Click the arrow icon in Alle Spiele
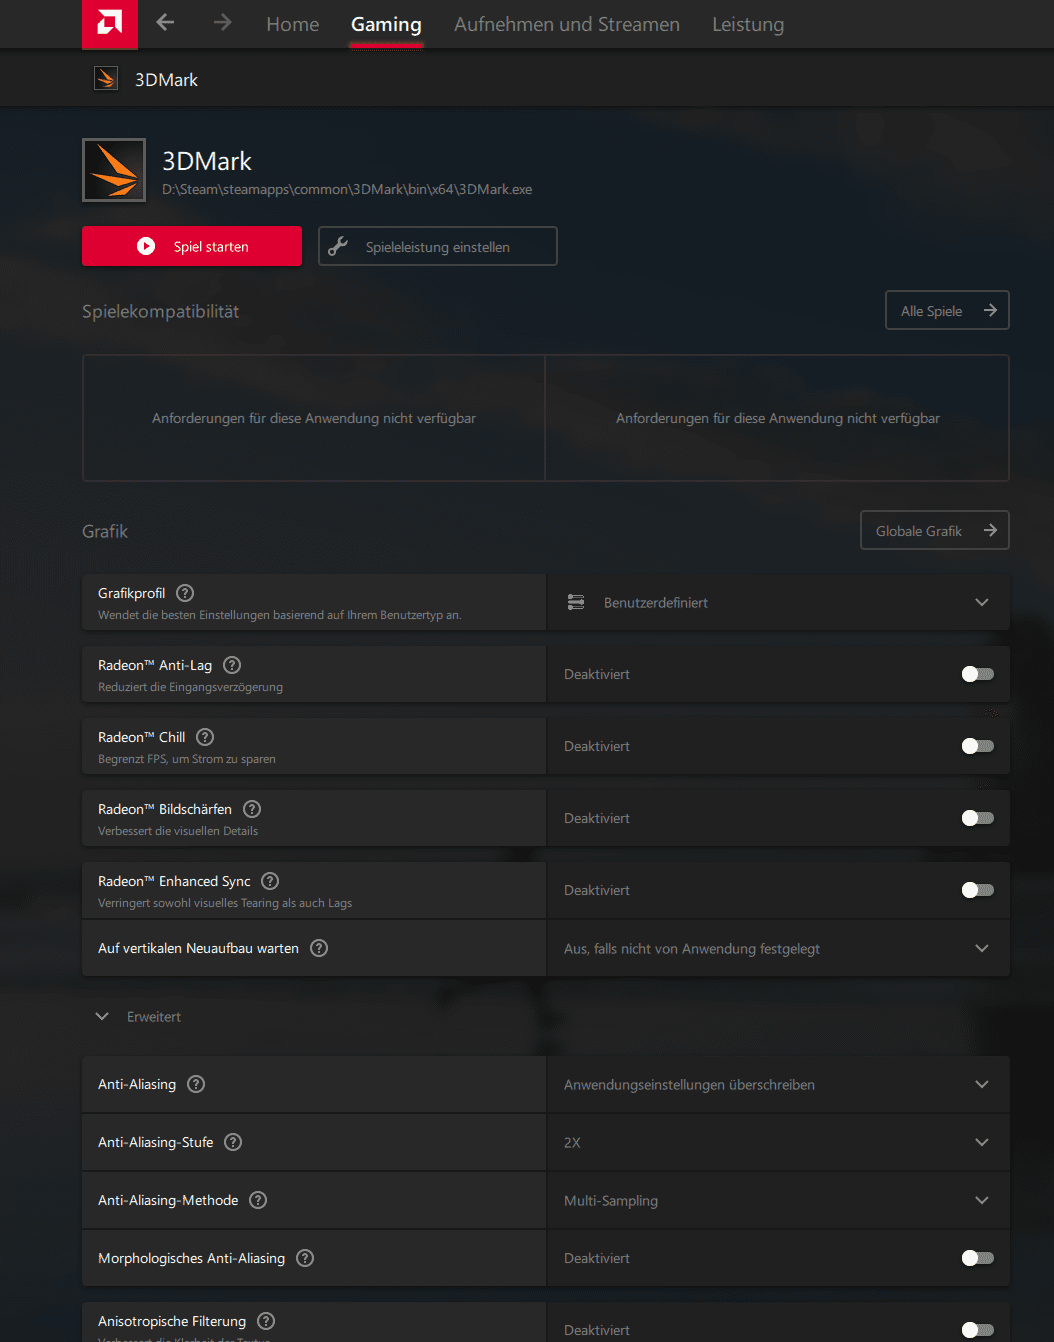This screenshot has height=1342, width=1054. (990, 310)
